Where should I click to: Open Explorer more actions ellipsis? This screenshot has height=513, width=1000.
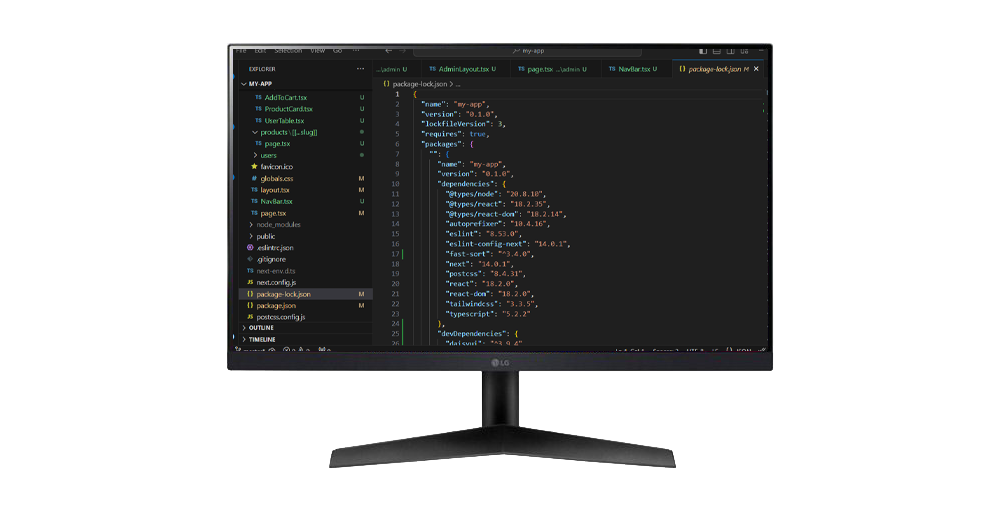[x=360, y=69]
